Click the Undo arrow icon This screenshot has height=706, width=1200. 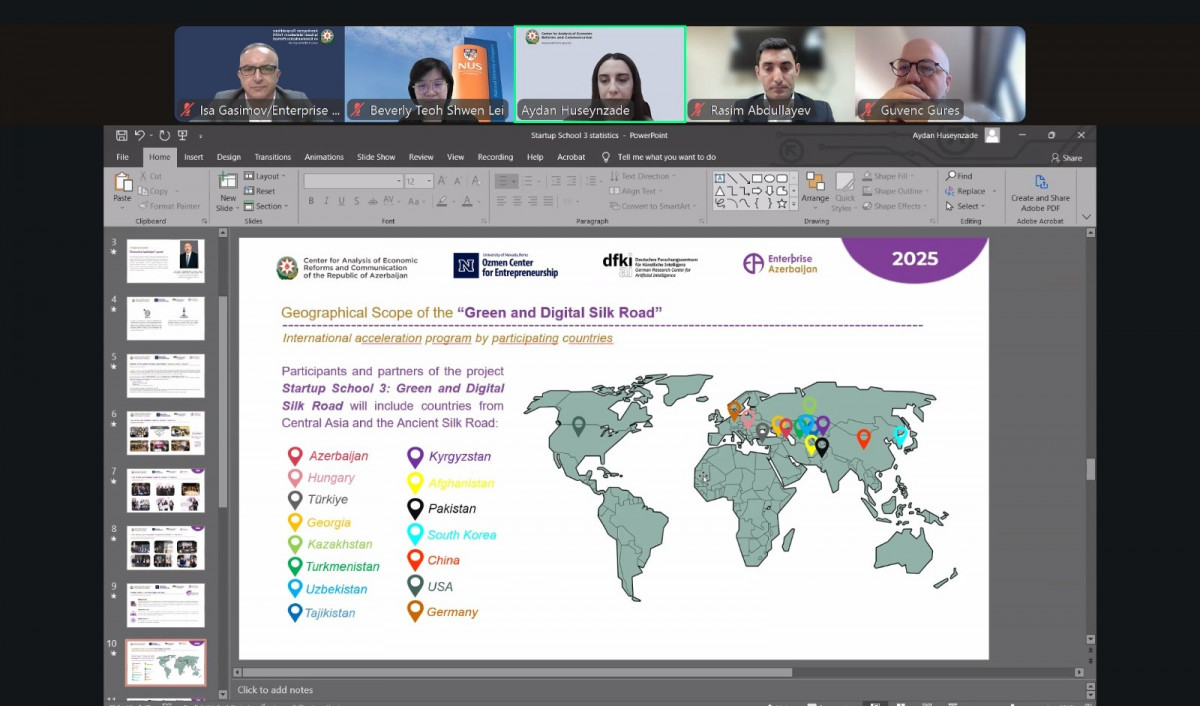point(140,135)
